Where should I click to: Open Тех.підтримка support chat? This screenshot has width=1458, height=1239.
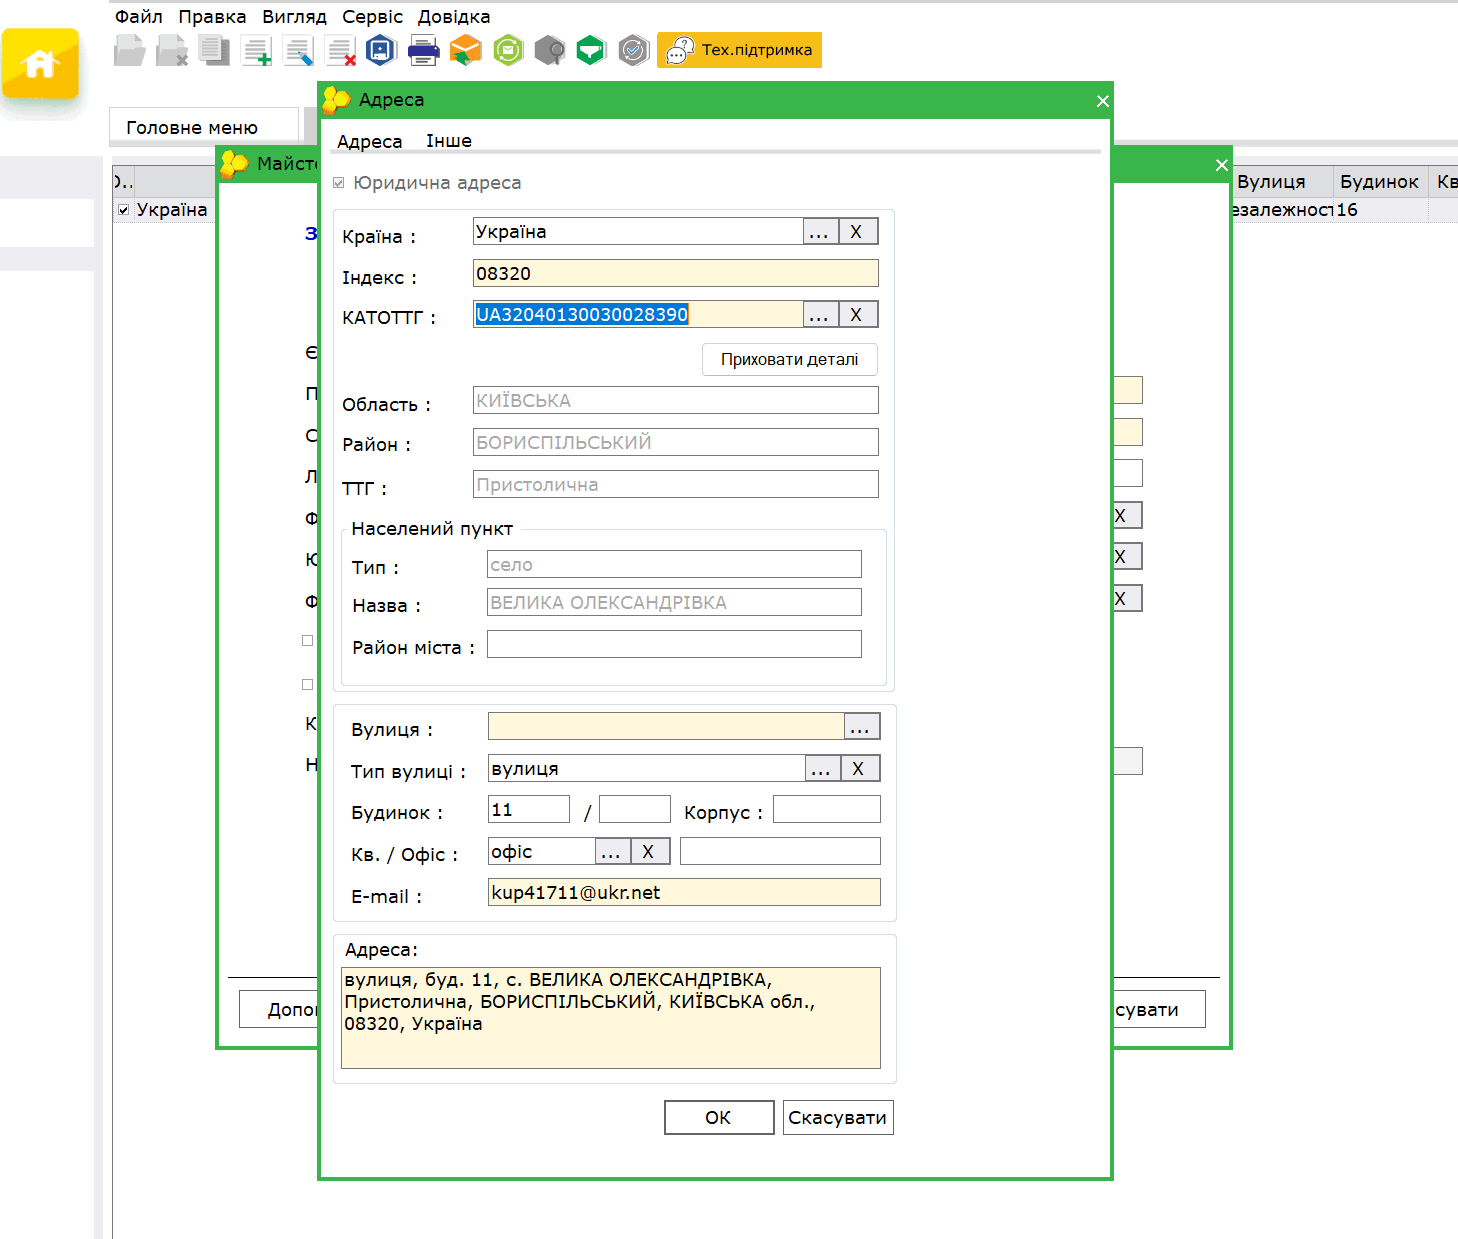[x=739, y=50]
